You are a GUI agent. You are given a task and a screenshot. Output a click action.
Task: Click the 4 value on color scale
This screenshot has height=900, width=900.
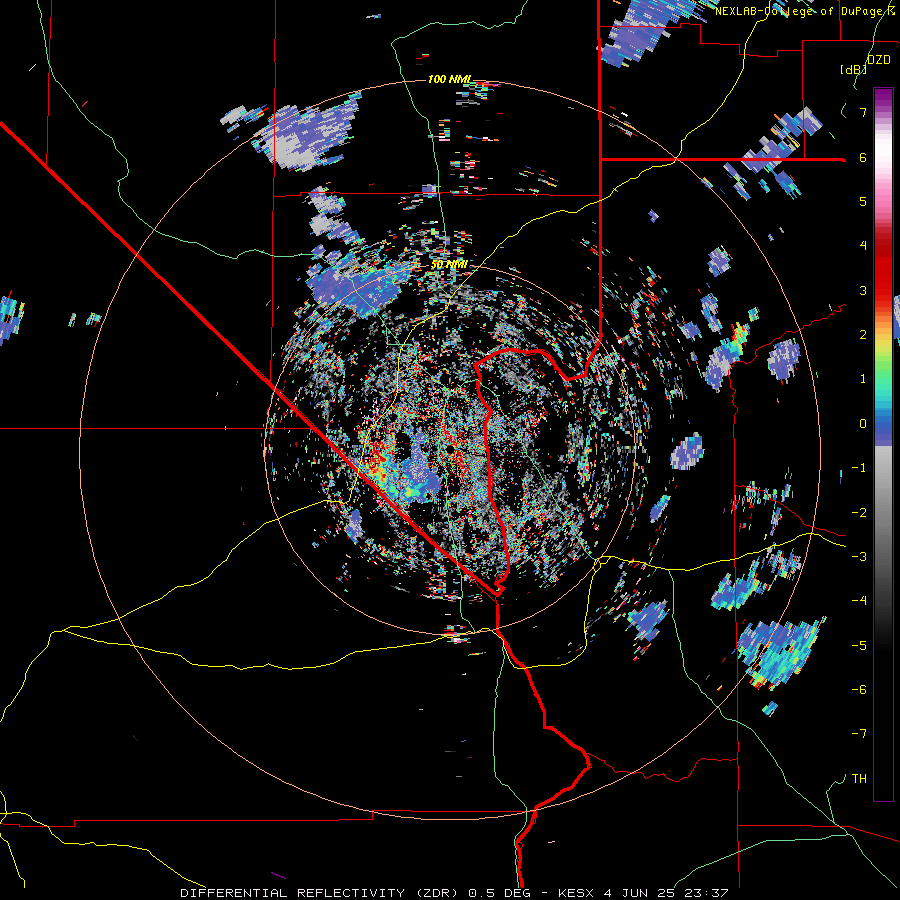pos(863,246)
